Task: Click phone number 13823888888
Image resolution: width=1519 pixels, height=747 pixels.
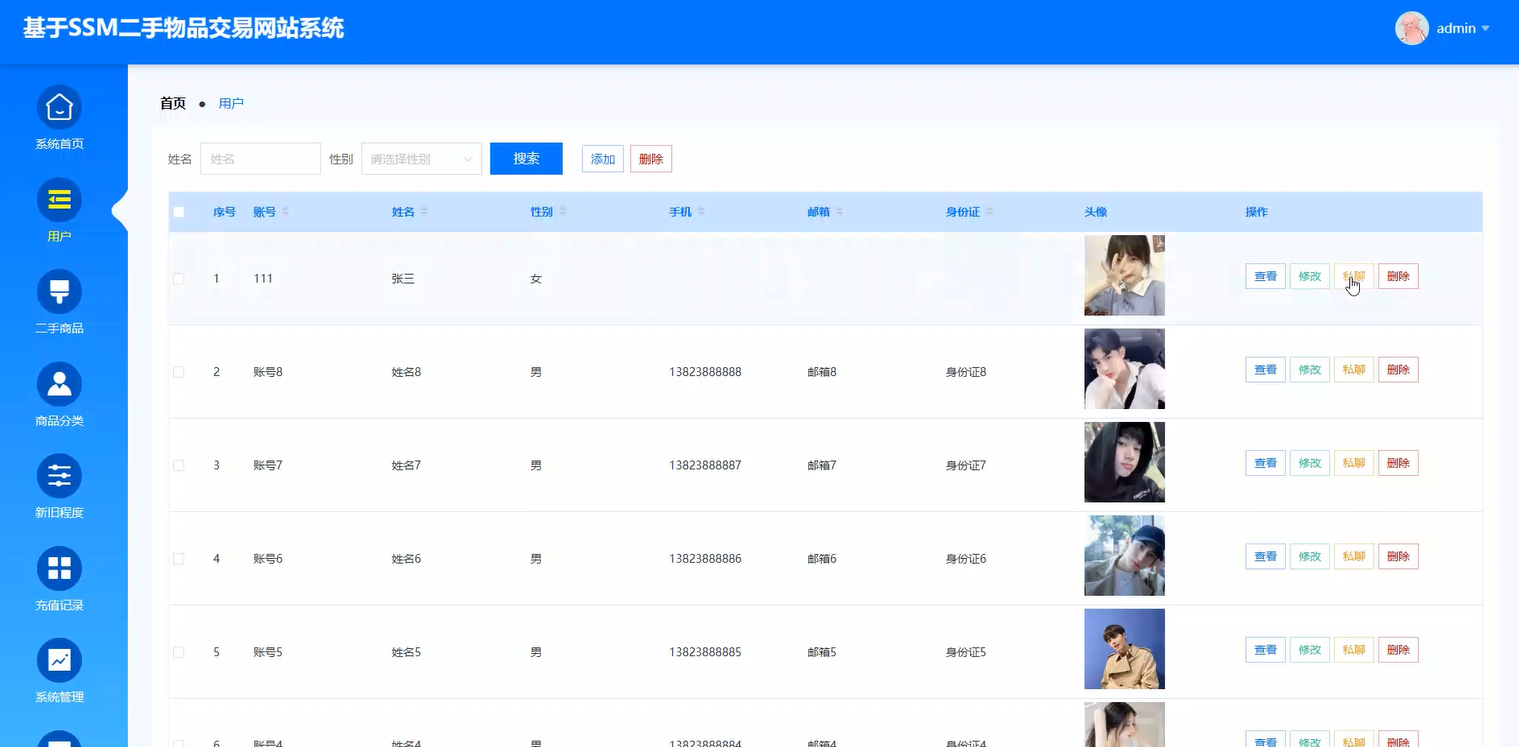Action: pyautogui.click(x=705, y=372)
